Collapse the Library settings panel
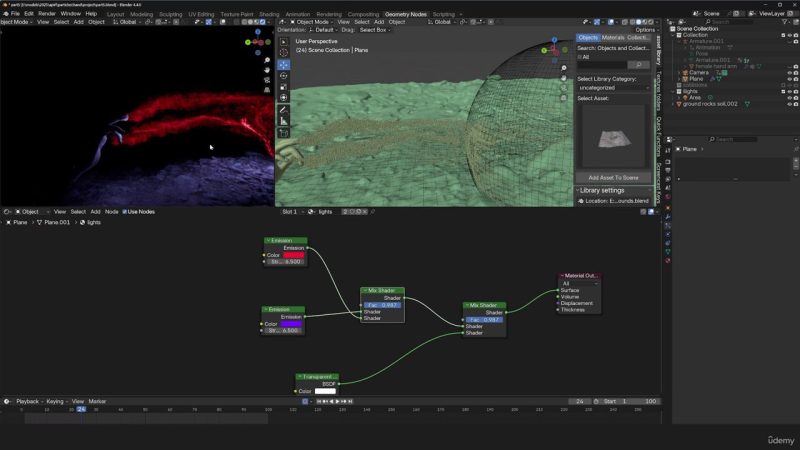The image size is (800, 450). (x=578, y=190)
